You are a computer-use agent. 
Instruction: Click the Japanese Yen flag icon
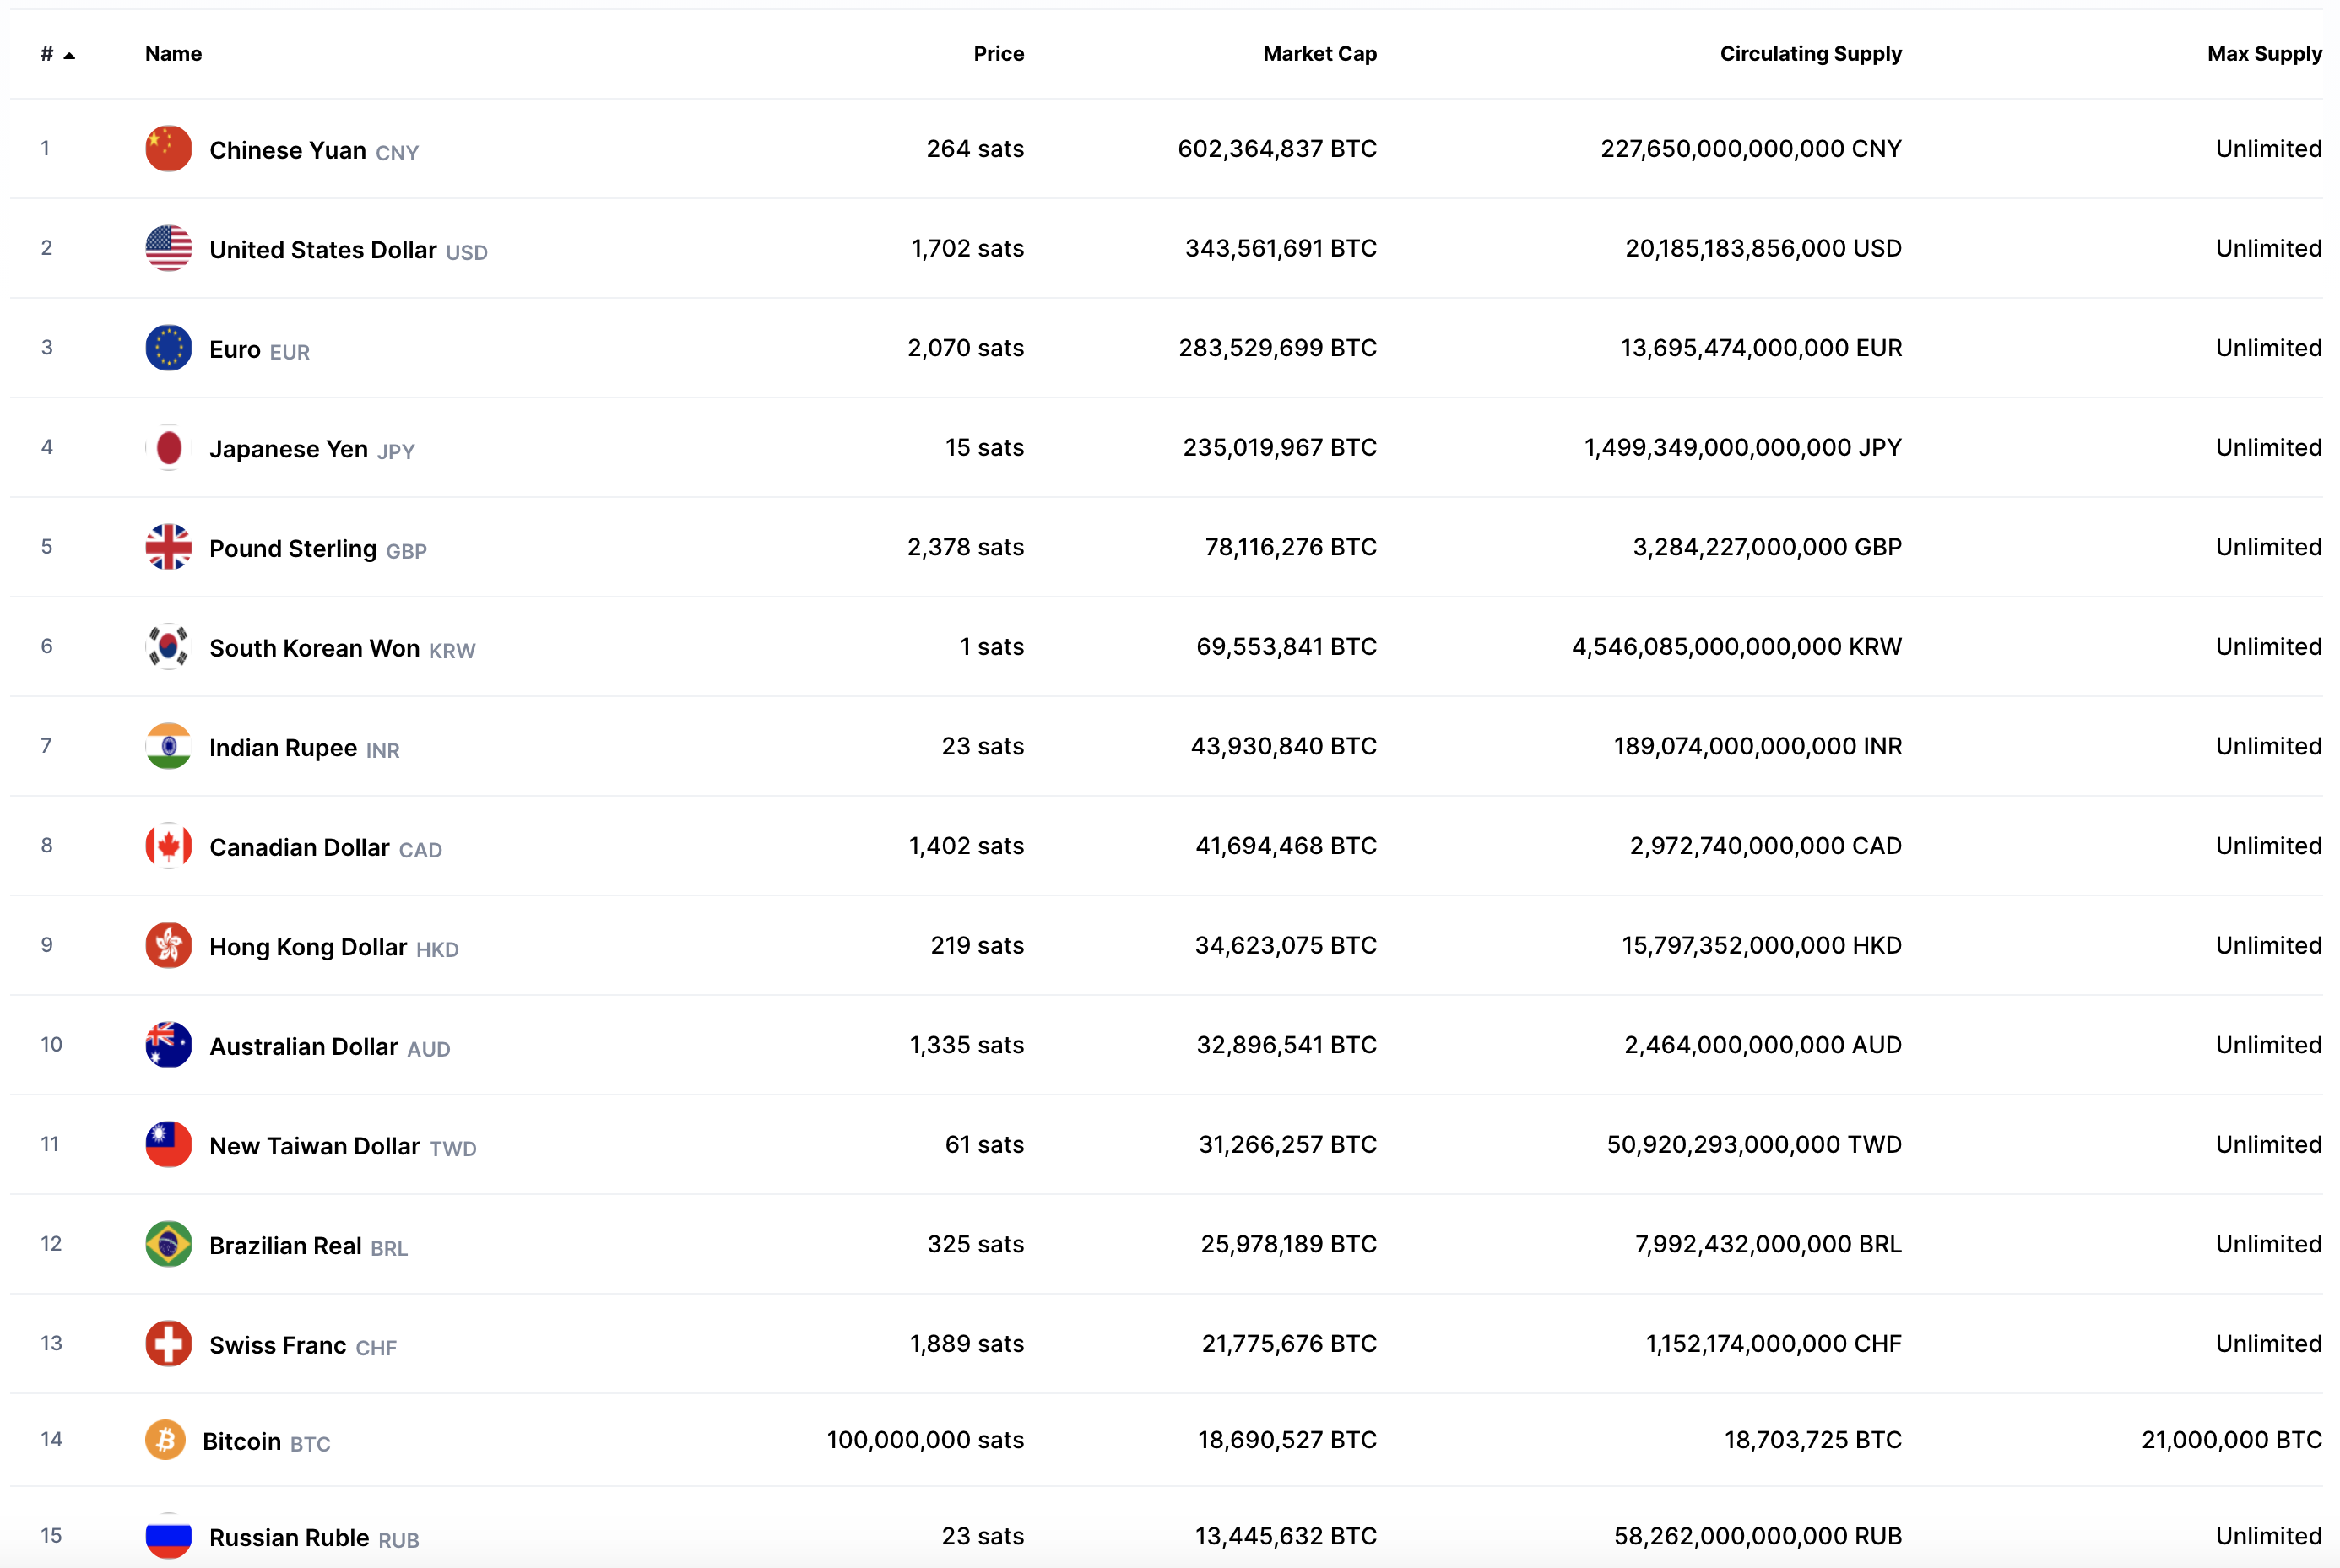point(168,447)
